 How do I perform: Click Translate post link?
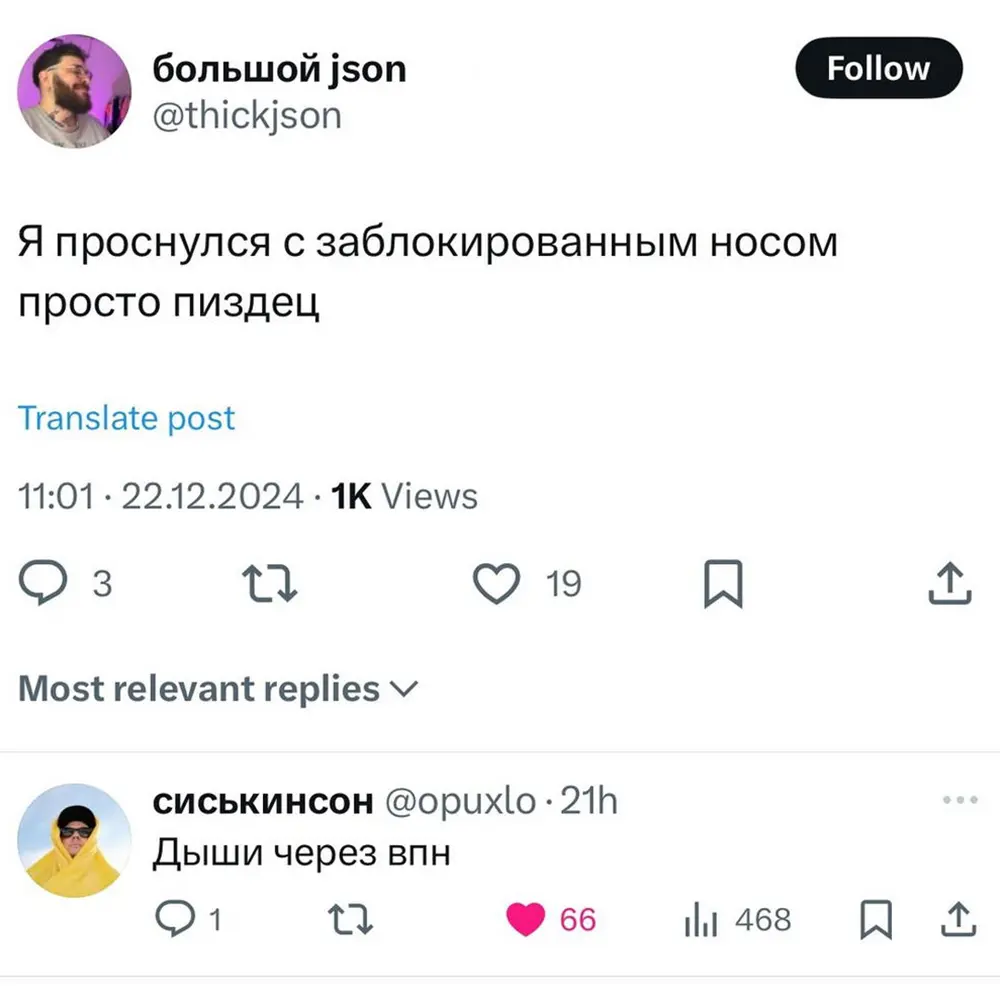[x=127, y=418]
